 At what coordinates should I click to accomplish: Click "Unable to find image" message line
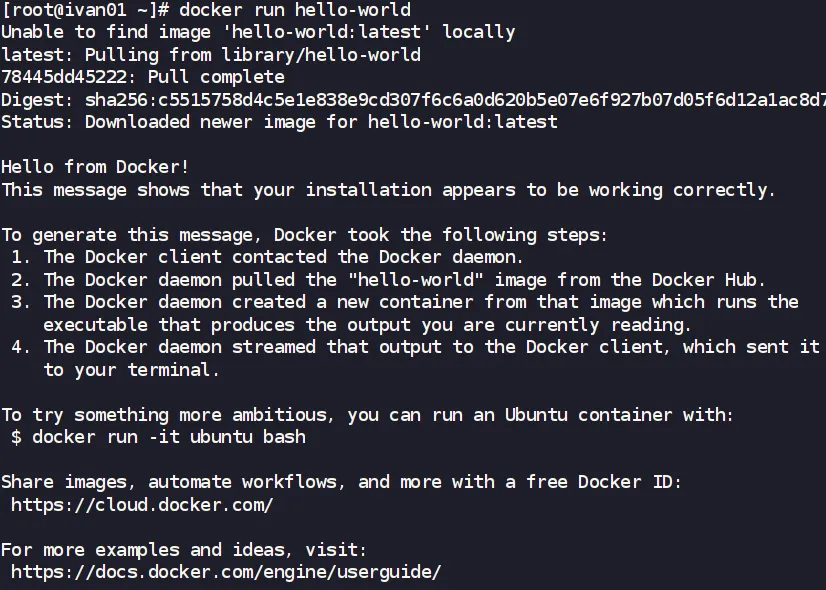[258, 32]
